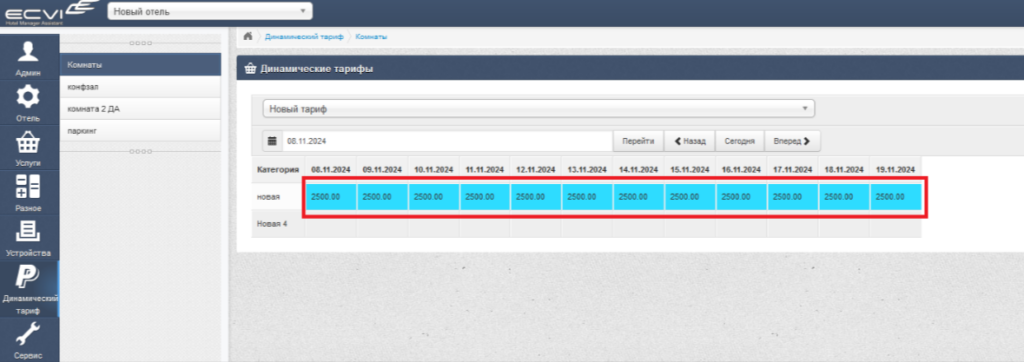Click the 19.11.2024 column header
This screenshot has height=362, width=1024.
[895, 169]
